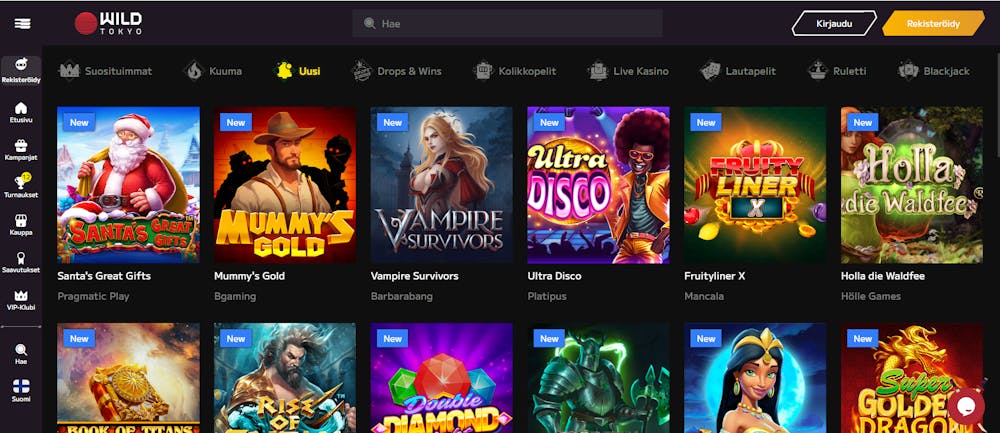Select the Kuuma tab label
The width and height of the screenshot is (1000, 433).
[x=226, y=71]
